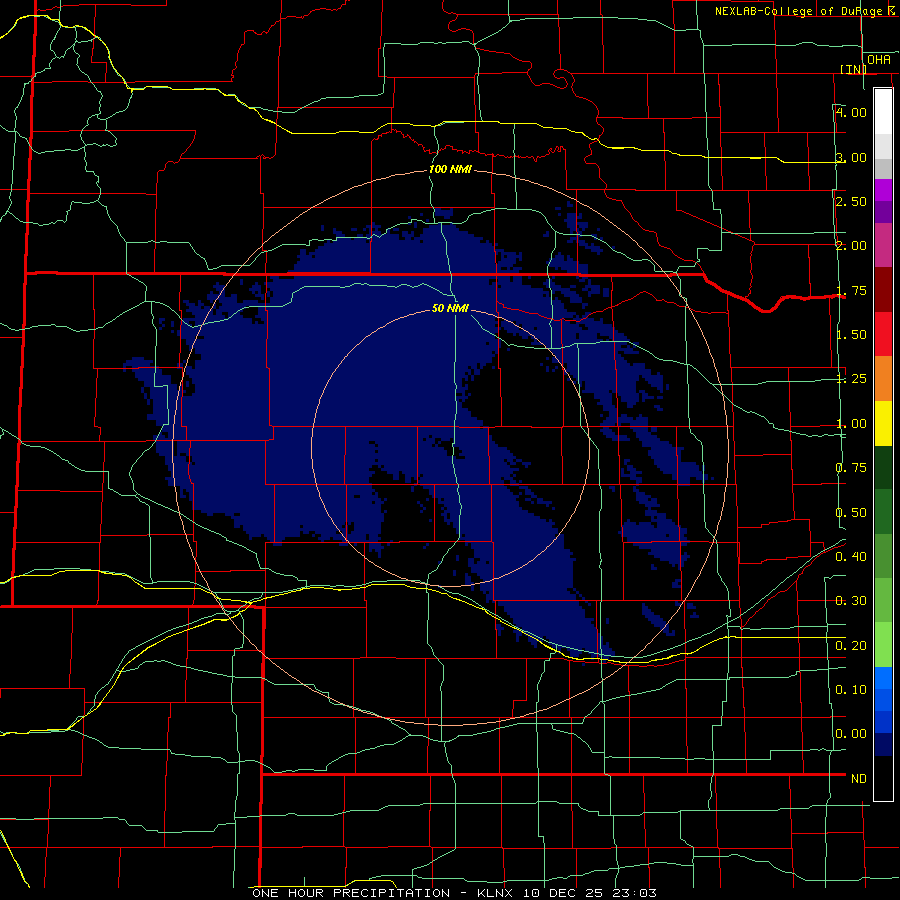Pick the pink-magenta 2.00 legend swatch

tap(883, 245)
